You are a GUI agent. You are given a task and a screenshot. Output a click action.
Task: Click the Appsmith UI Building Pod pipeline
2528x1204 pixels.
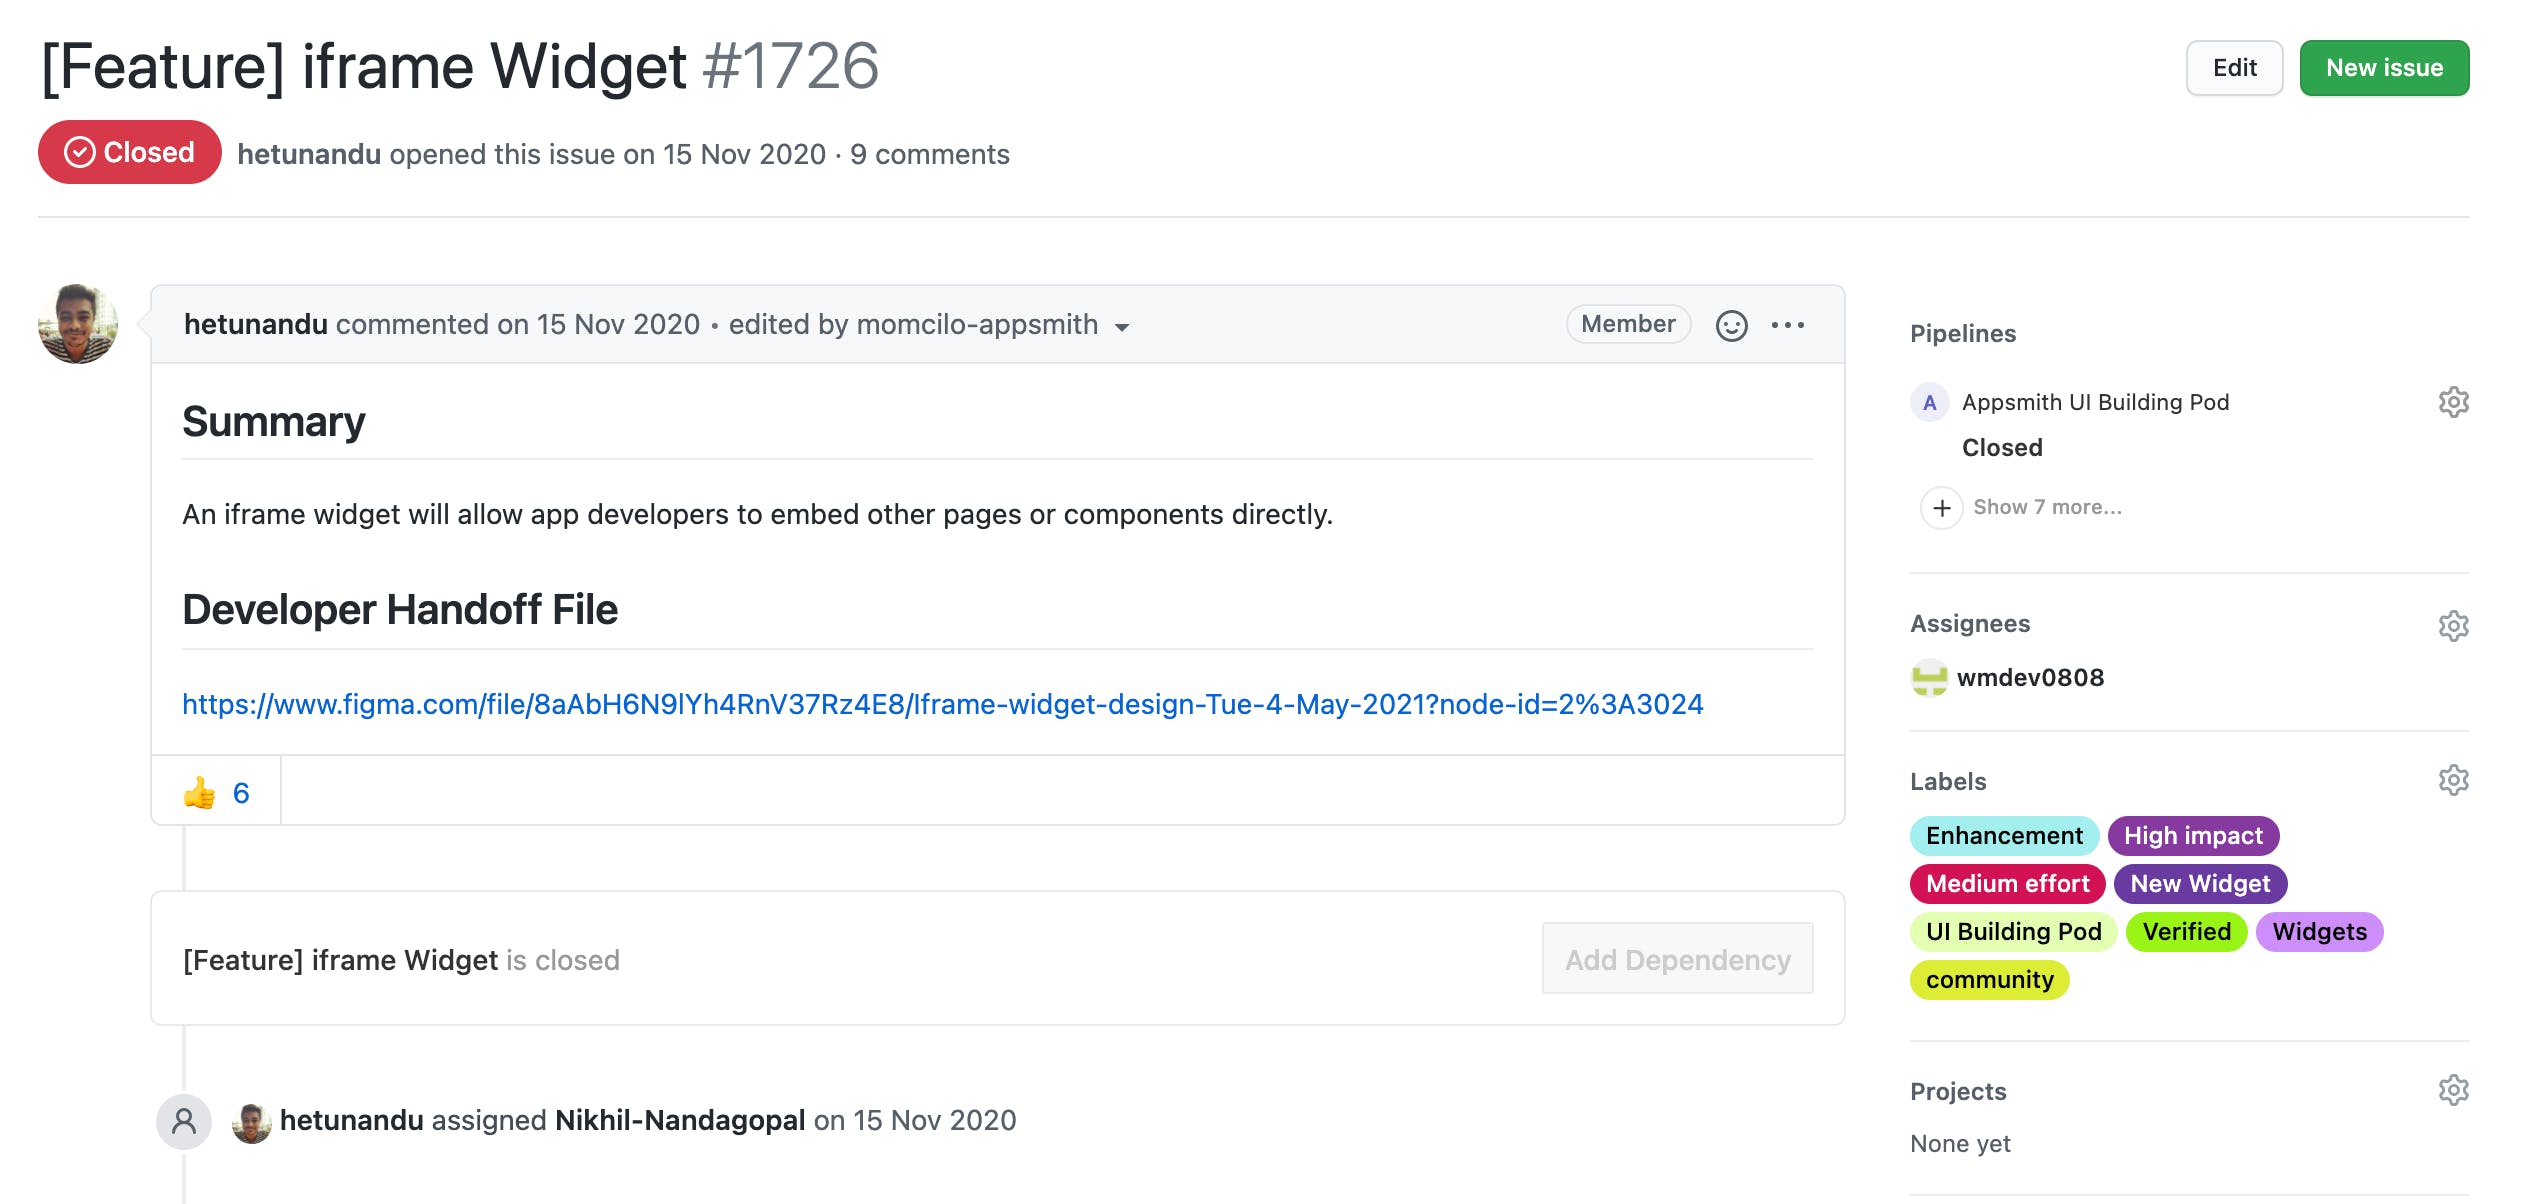(2095, 402)
